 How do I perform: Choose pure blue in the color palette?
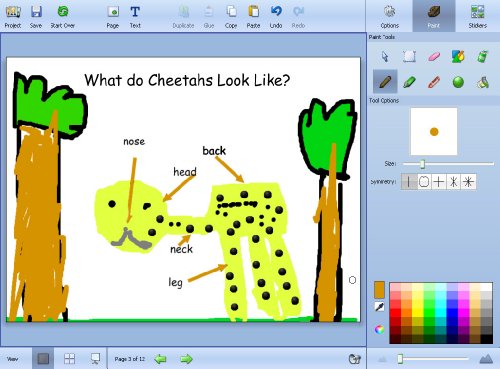tap(452, 313)
